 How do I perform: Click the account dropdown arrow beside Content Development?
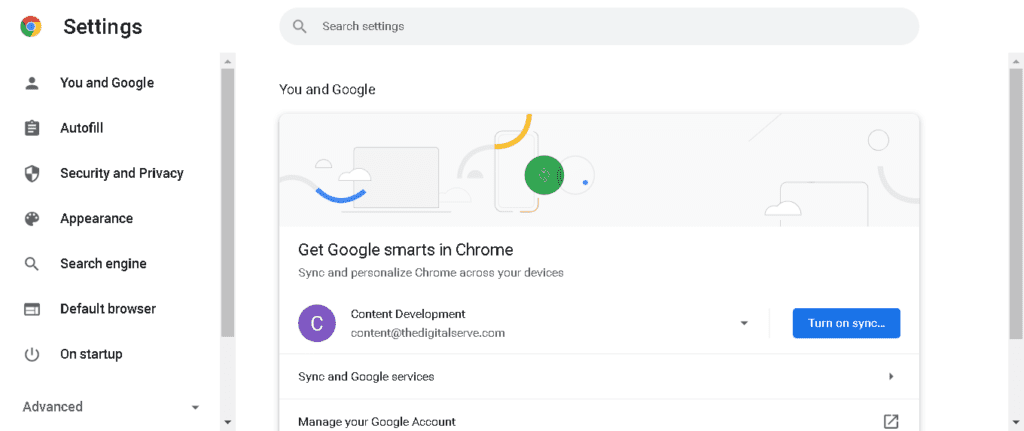click(x=744, y=323)
